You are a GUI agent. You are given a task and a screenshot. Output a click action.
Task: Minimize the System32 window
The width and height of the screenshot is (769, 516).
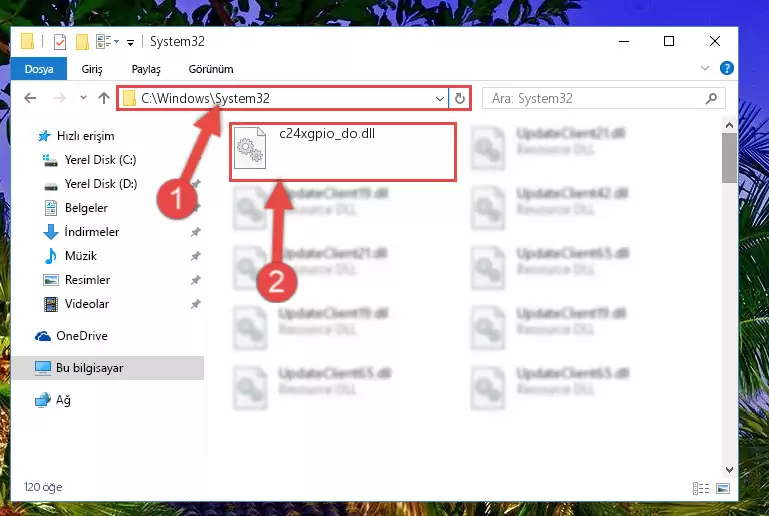click(x=624, y=42)
